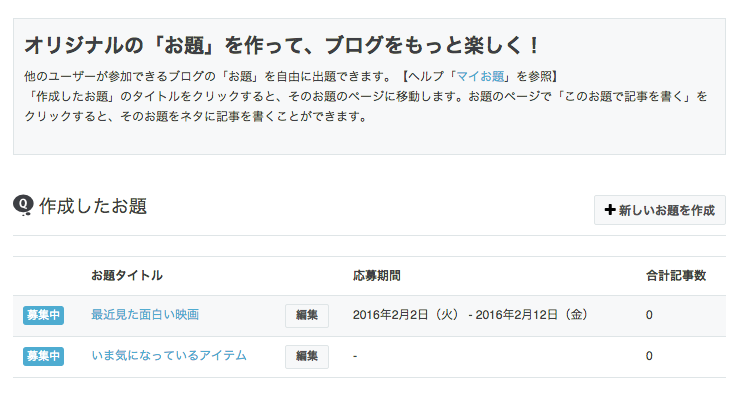
Task: Click the 作成したお題 section heading
Action: pos(93,206)
